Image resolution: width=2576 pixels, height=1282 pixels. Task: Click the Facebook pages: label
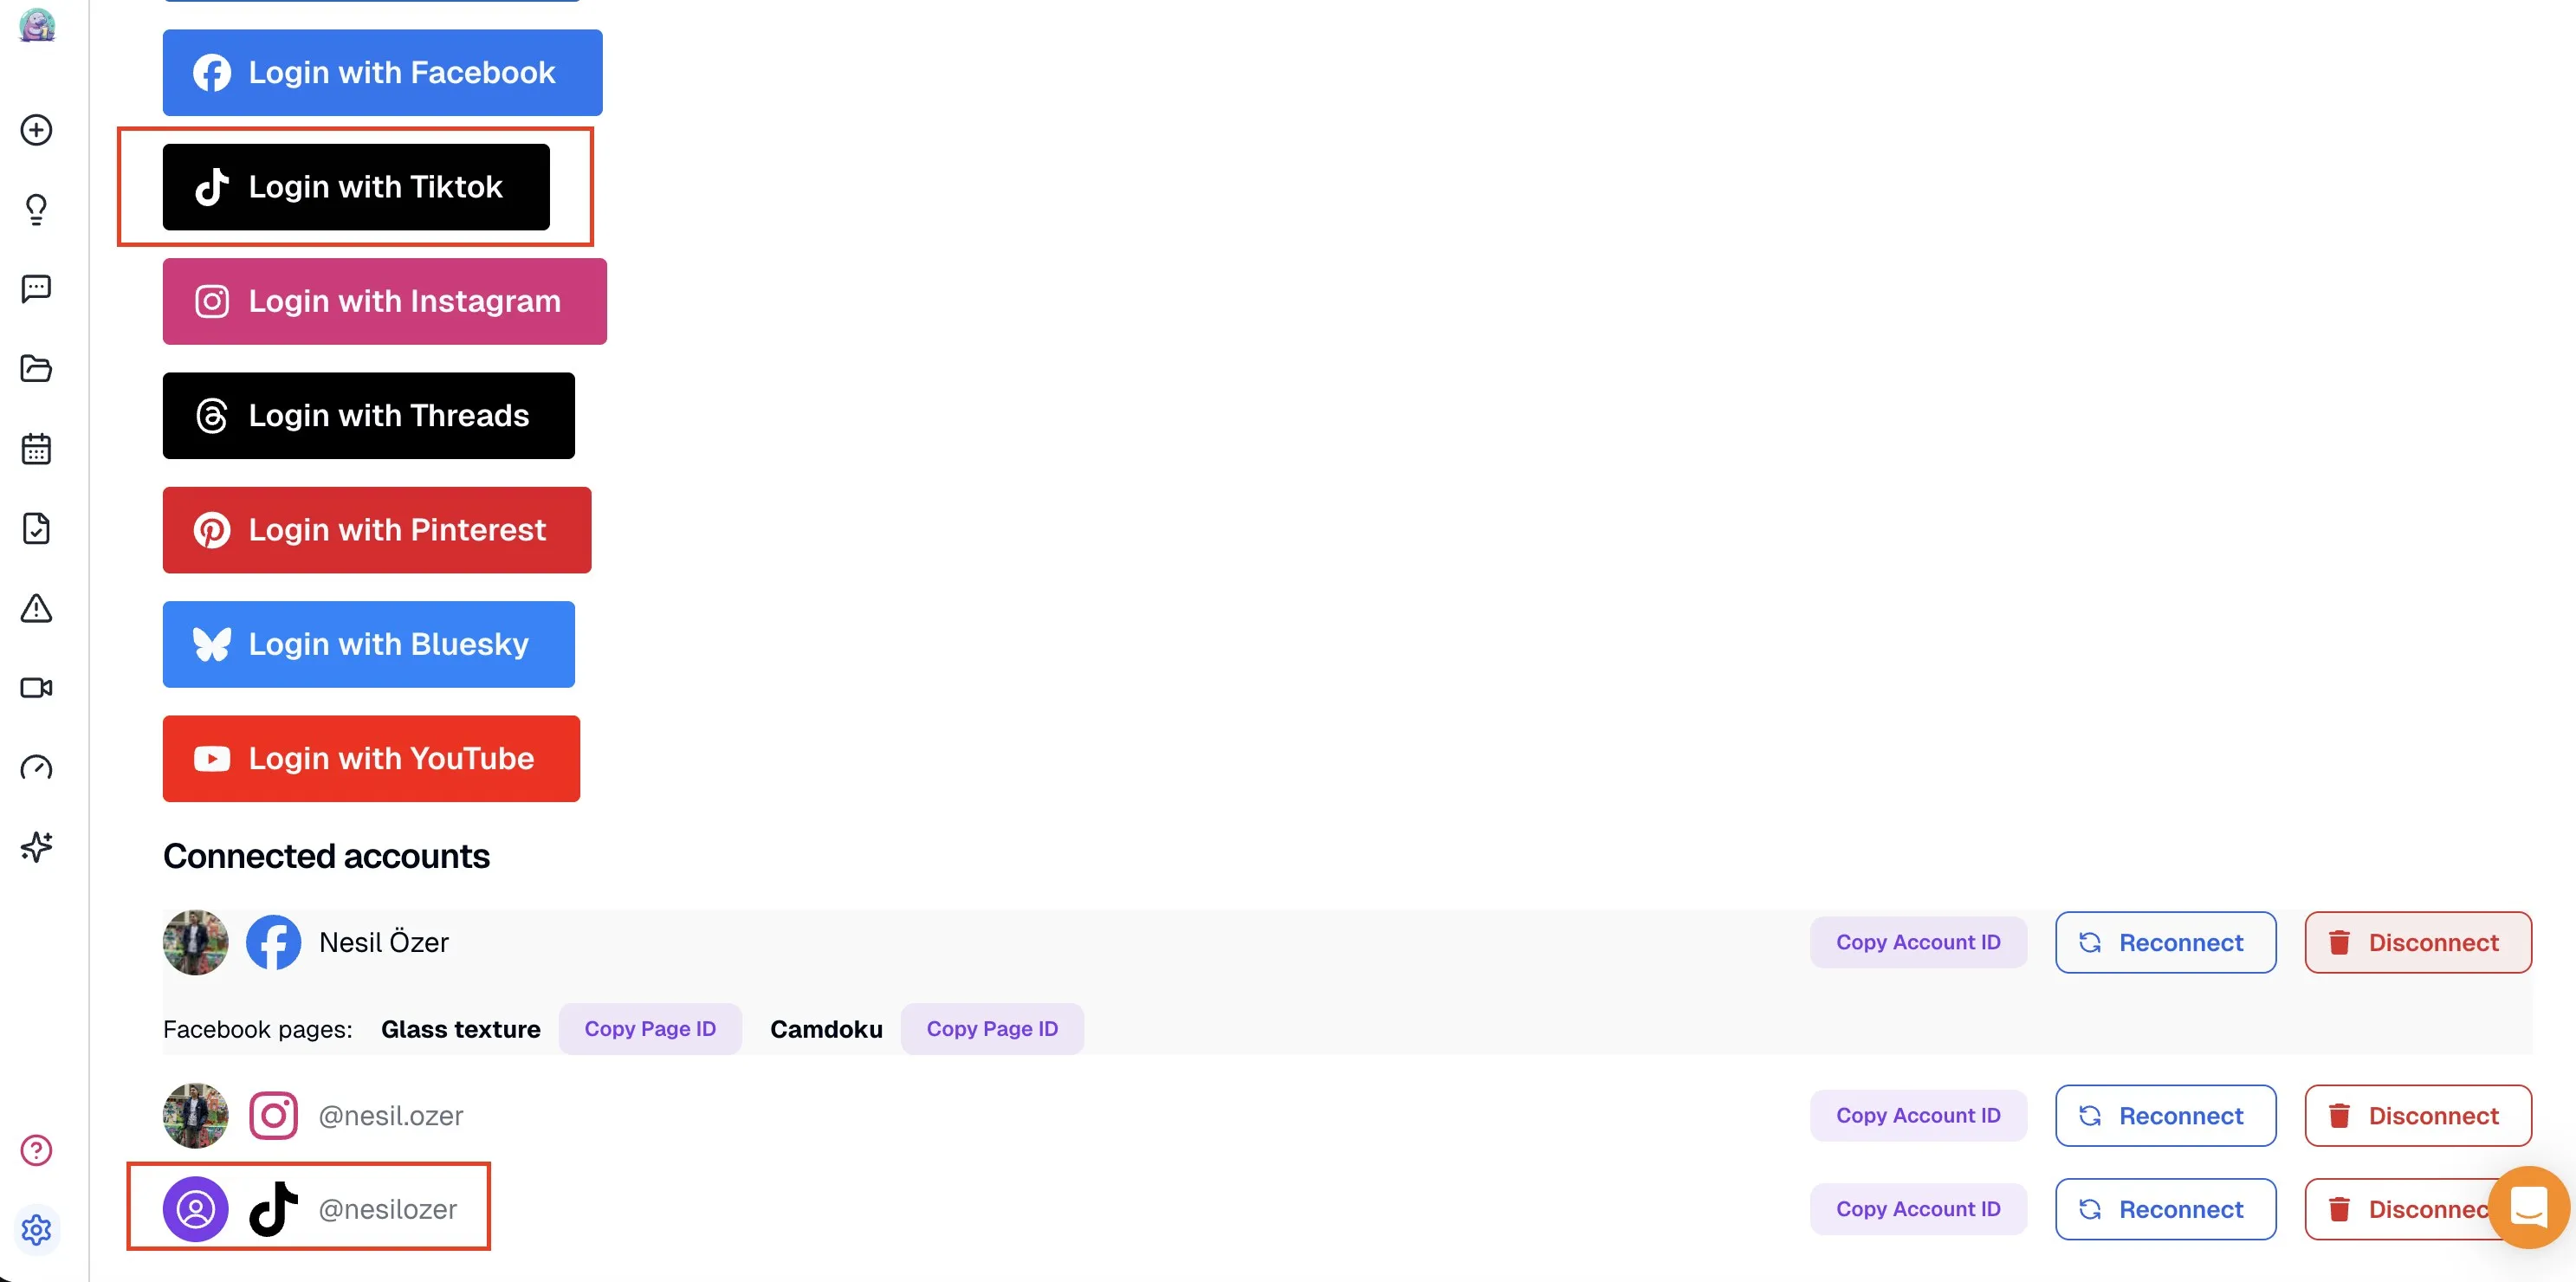[258, 1030]
